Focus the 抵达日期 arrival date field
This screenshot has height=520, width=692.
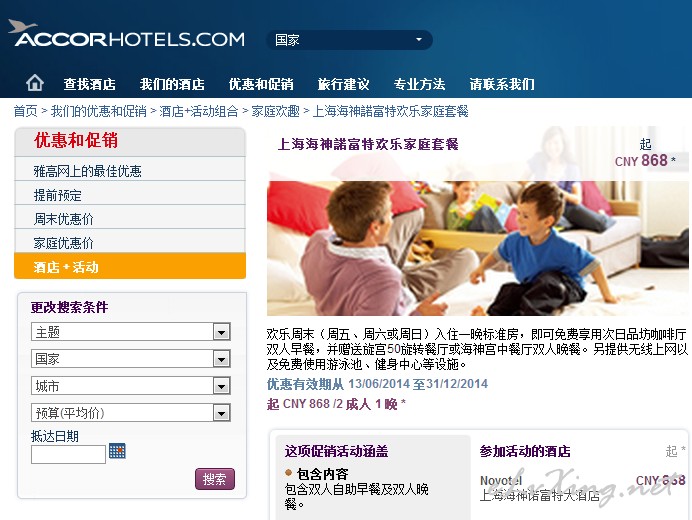(68, 454)
